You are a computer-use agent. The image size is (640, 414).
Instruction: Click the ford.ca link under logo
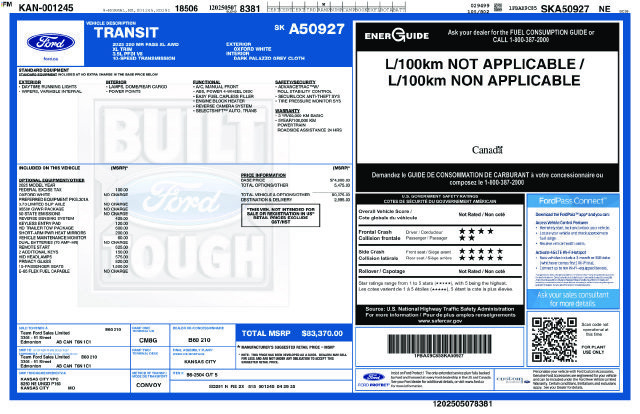(x=51, y=59)
